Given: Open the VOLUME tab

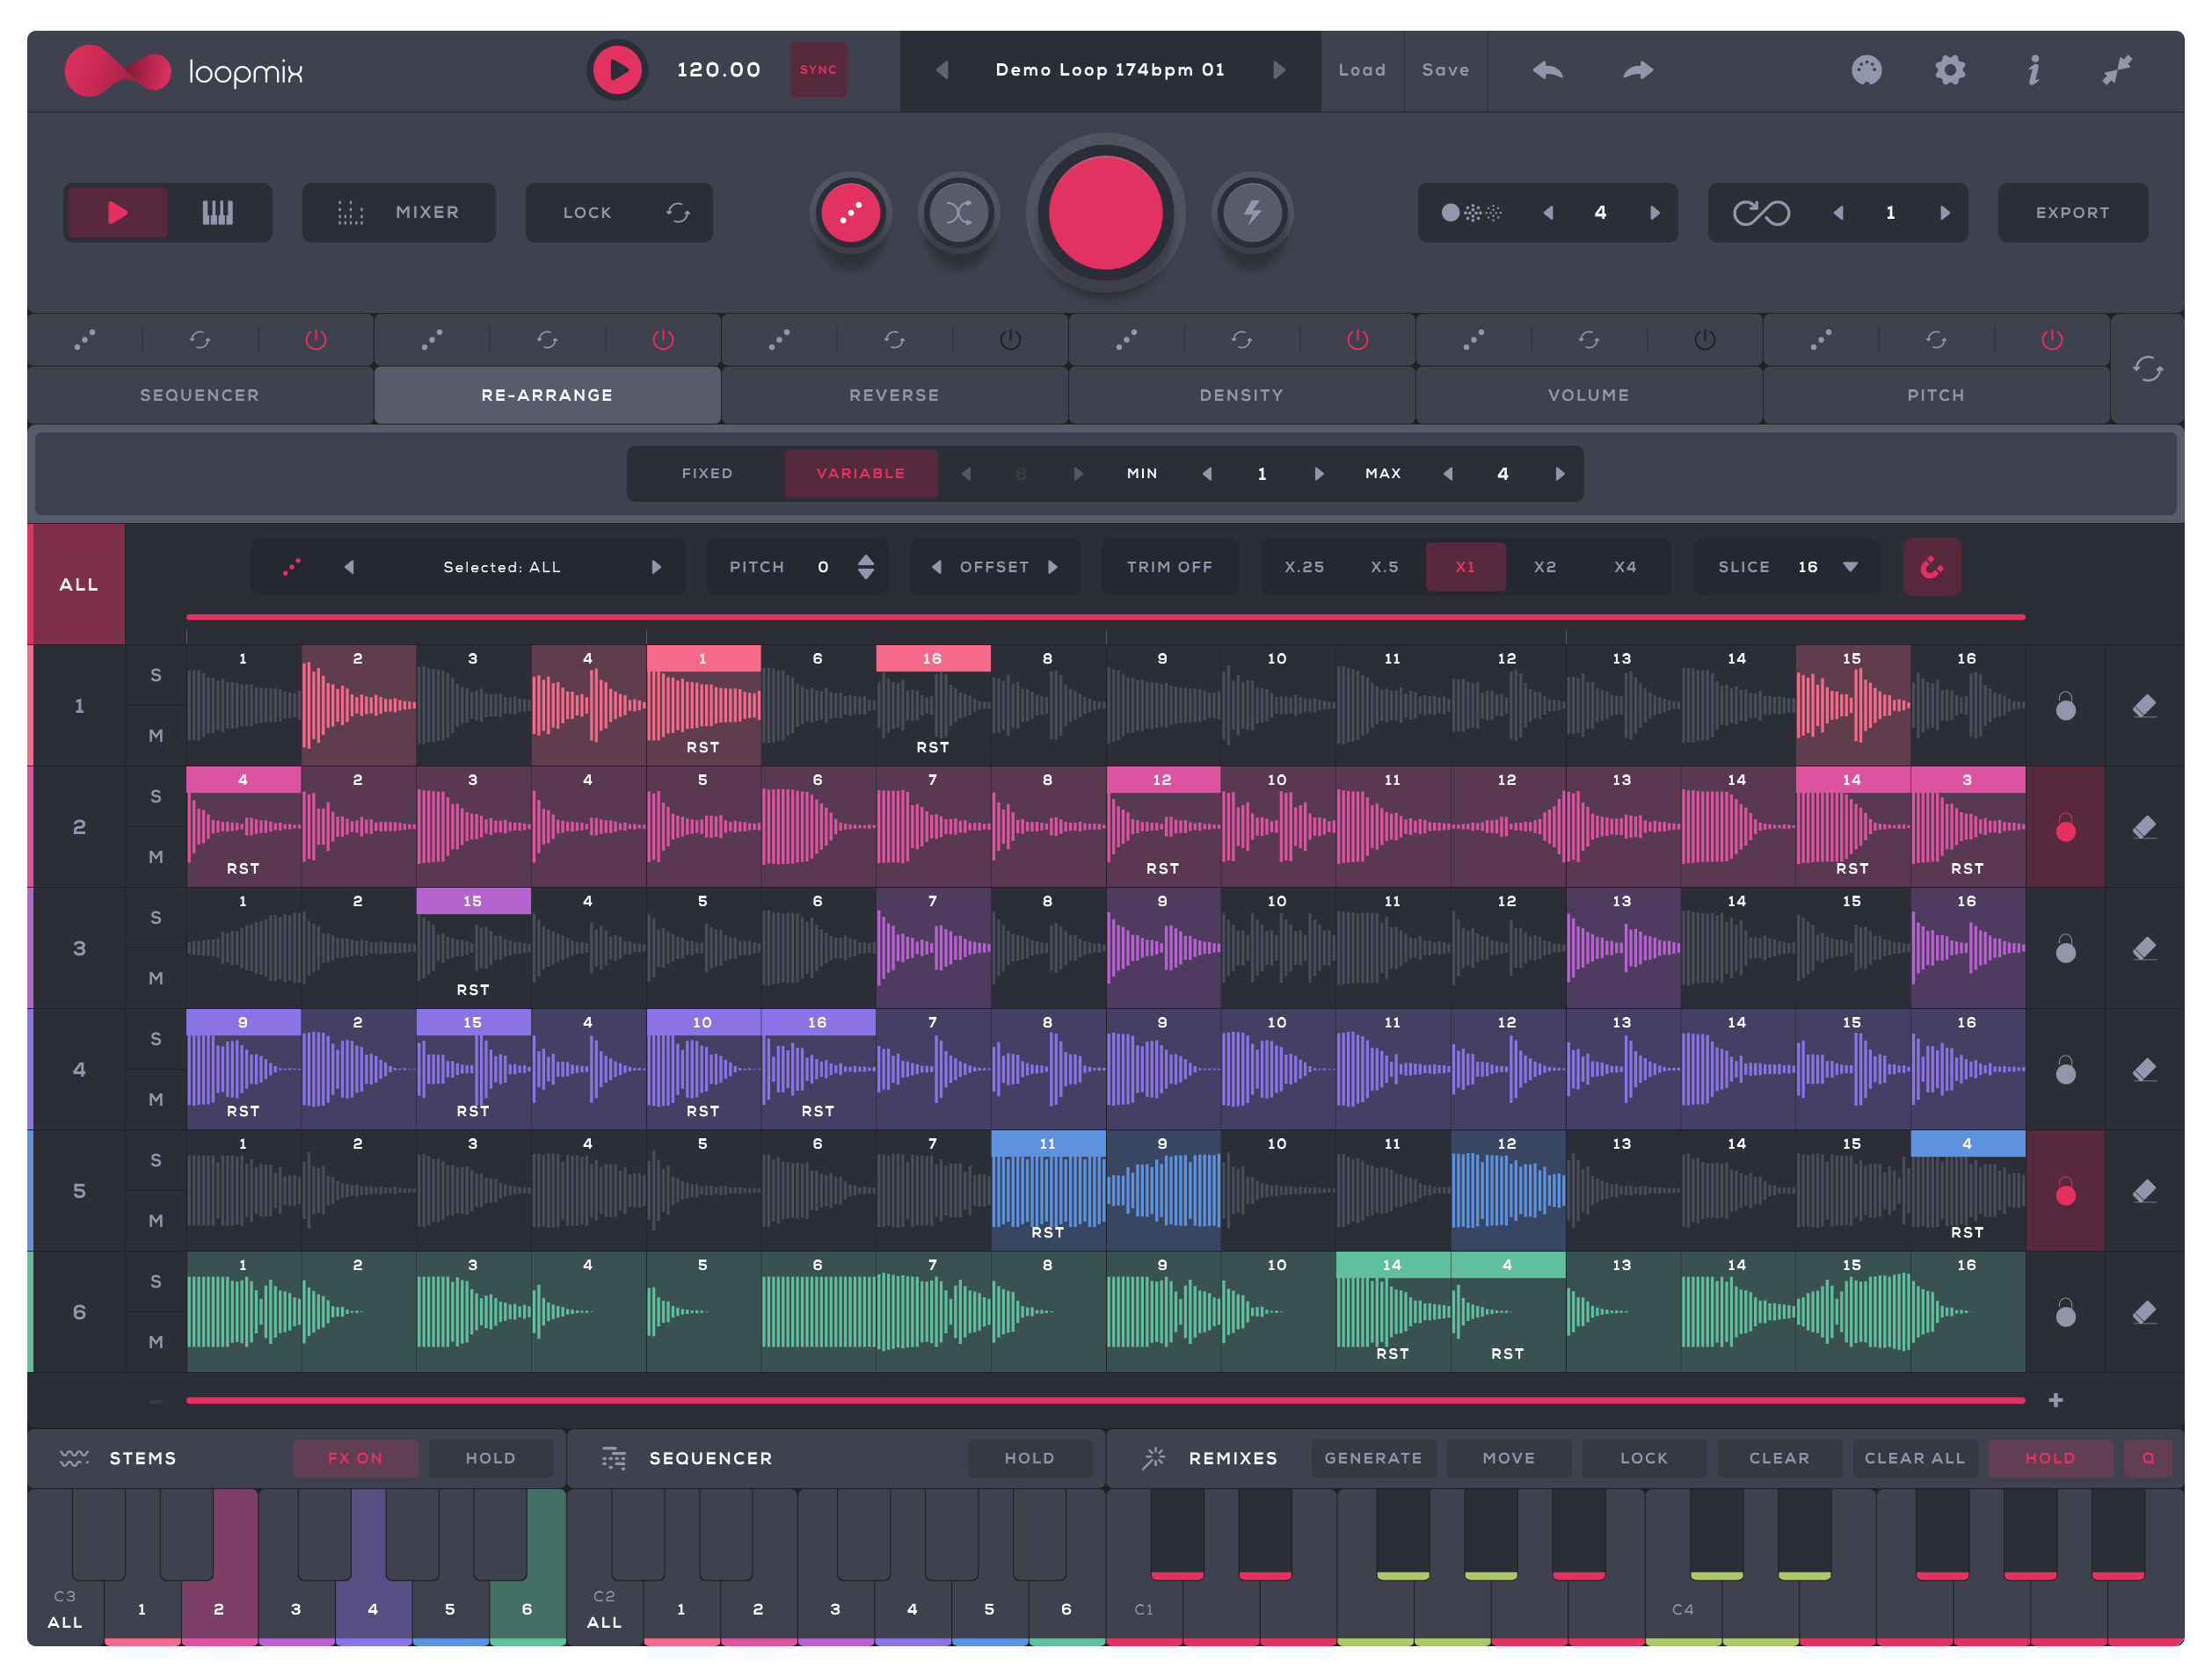Looking at the screenshot, I should pyautogui.click(x=1587, y=395).
